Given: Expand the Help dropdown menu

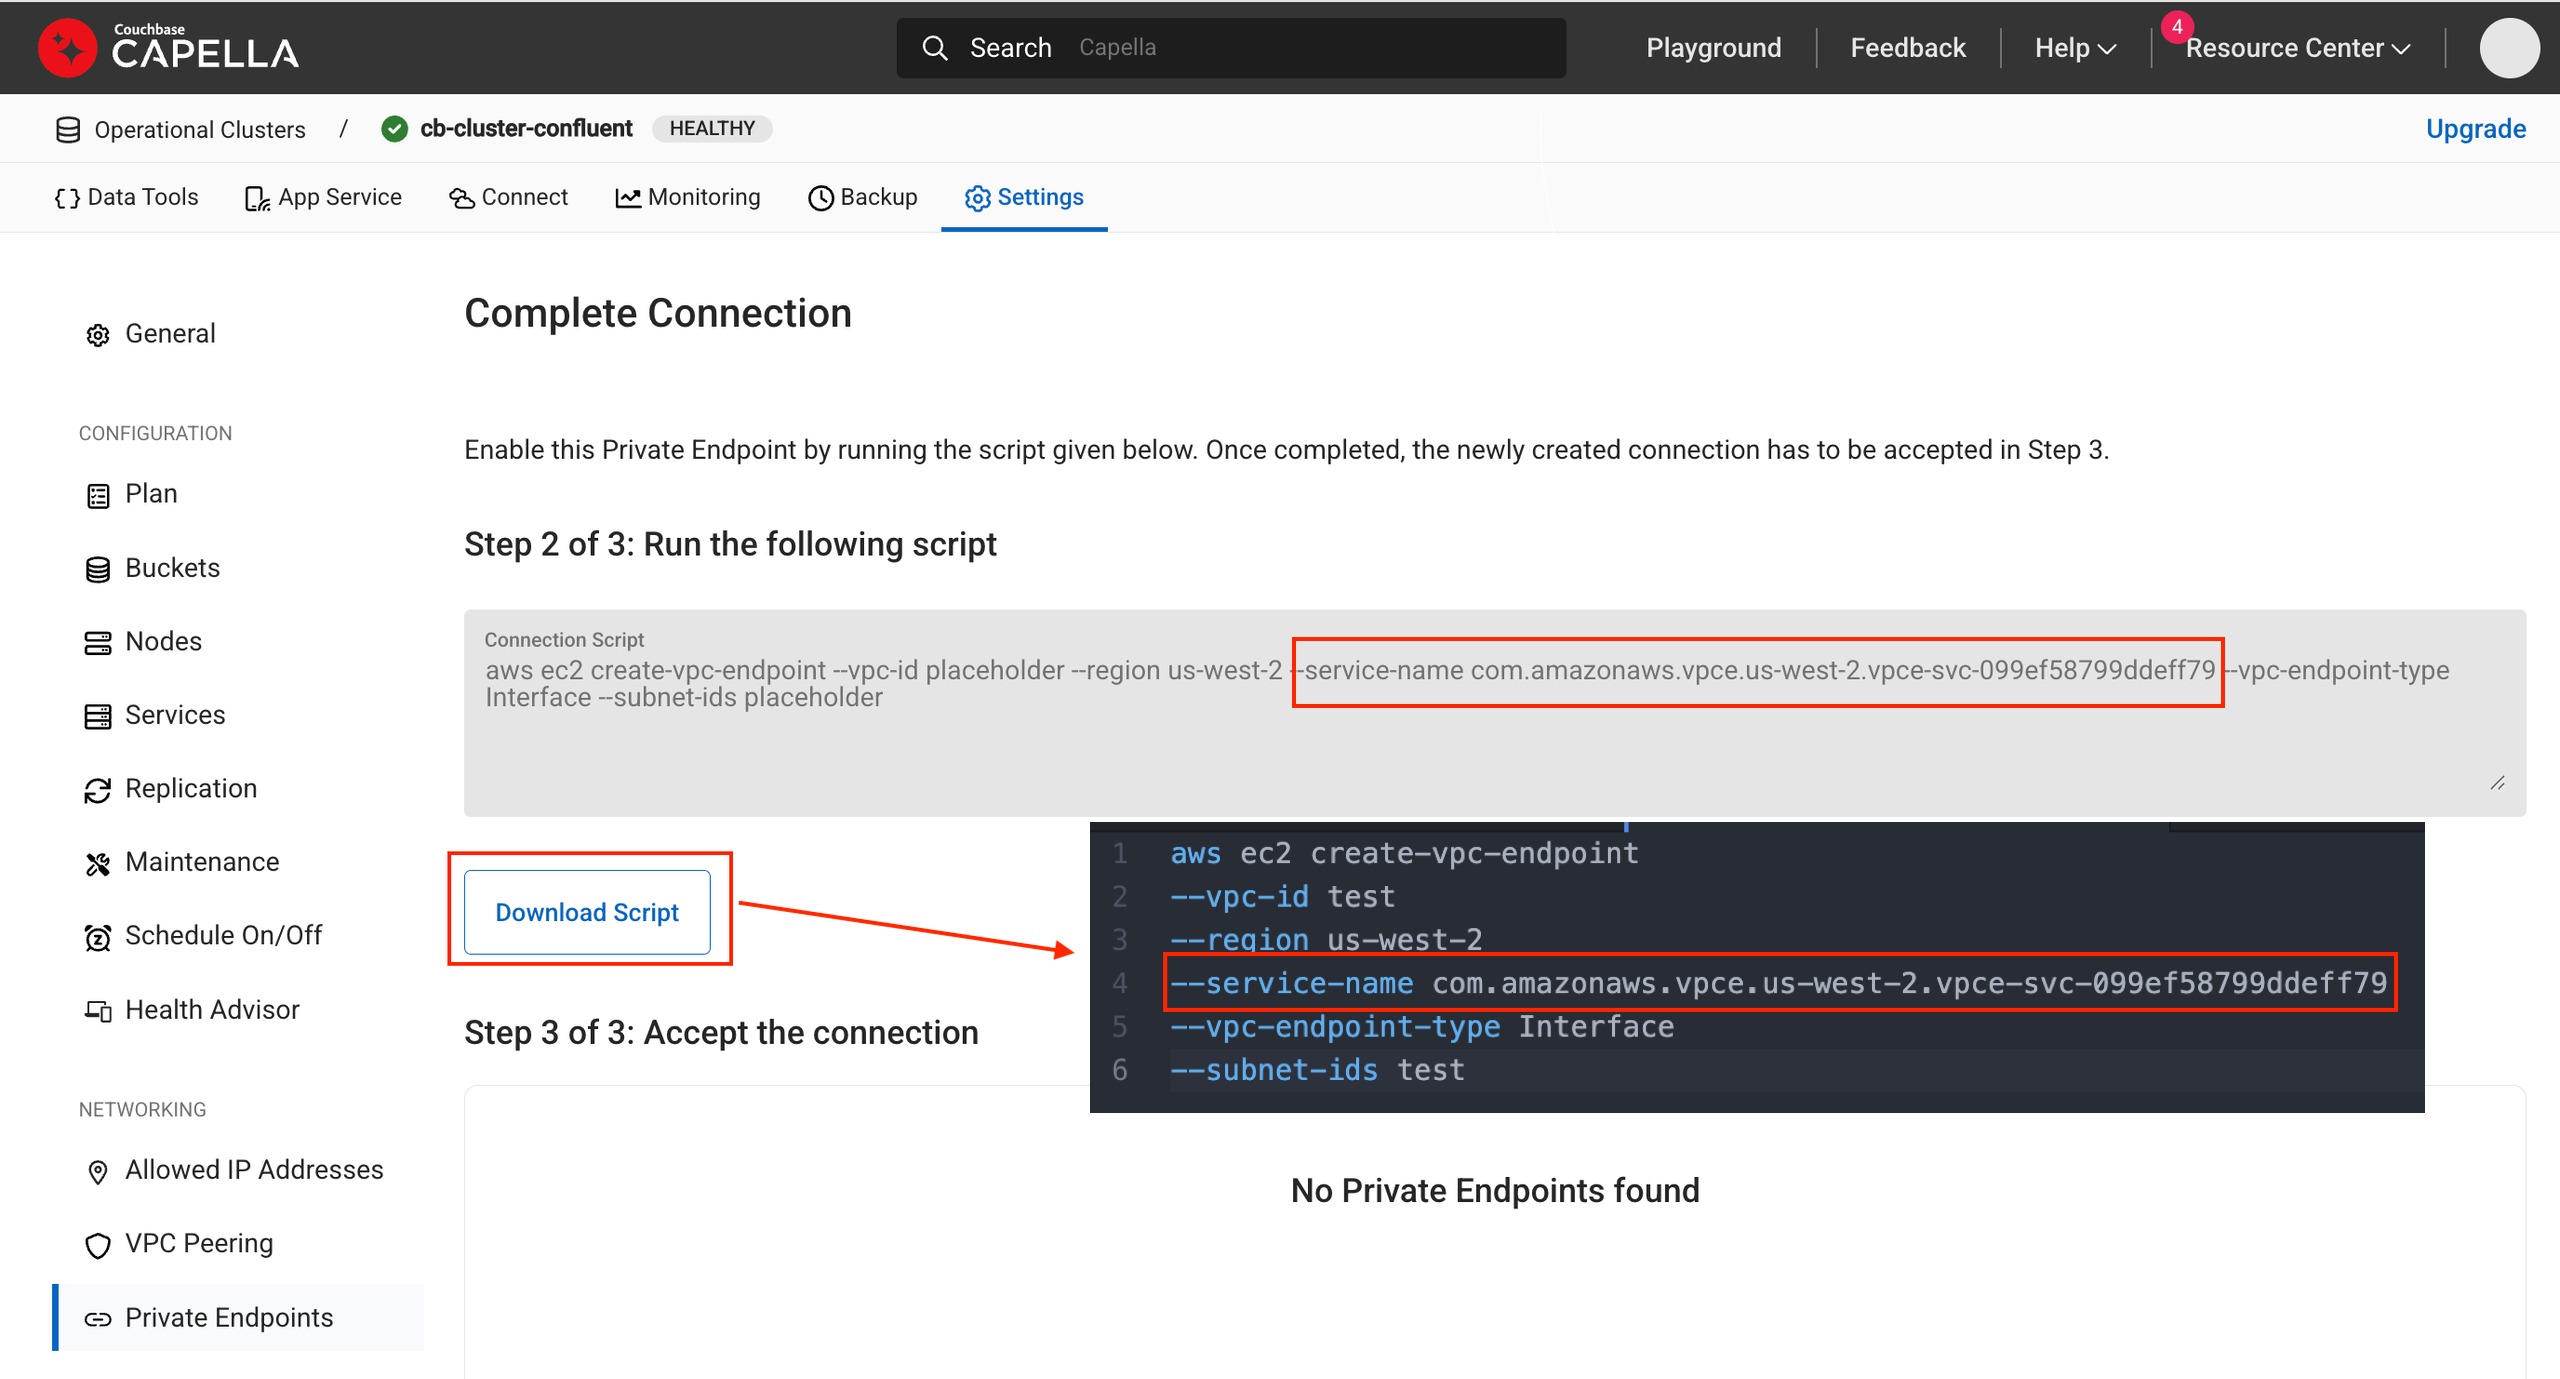Looking at the screenshot, I should click(x=2075, y=48).
